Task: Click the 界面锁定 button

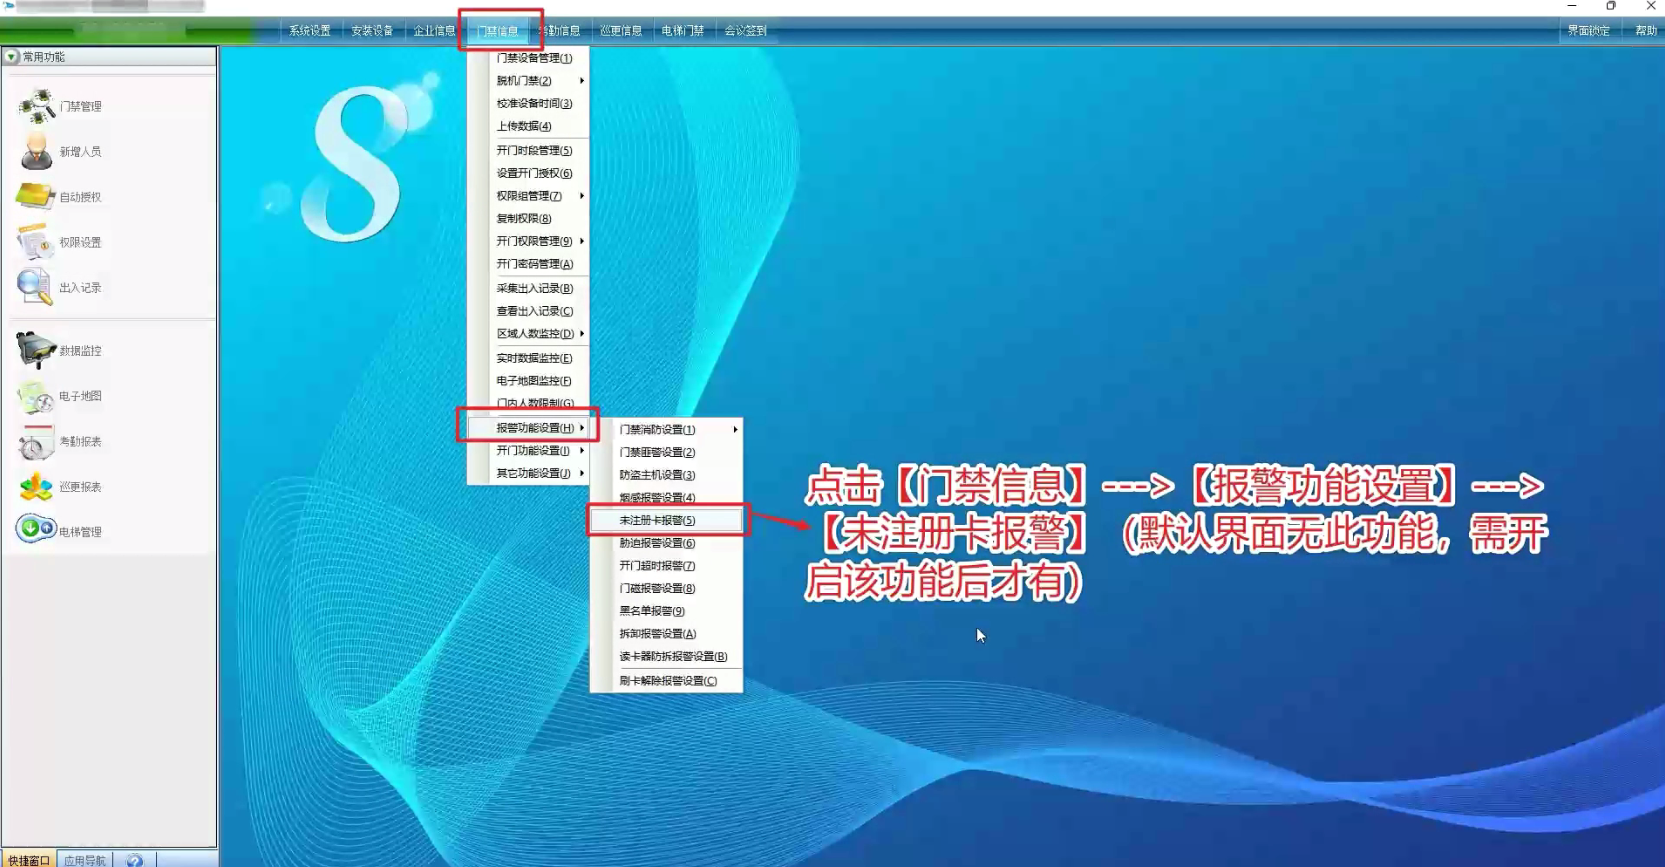Action: (1588, 31)
